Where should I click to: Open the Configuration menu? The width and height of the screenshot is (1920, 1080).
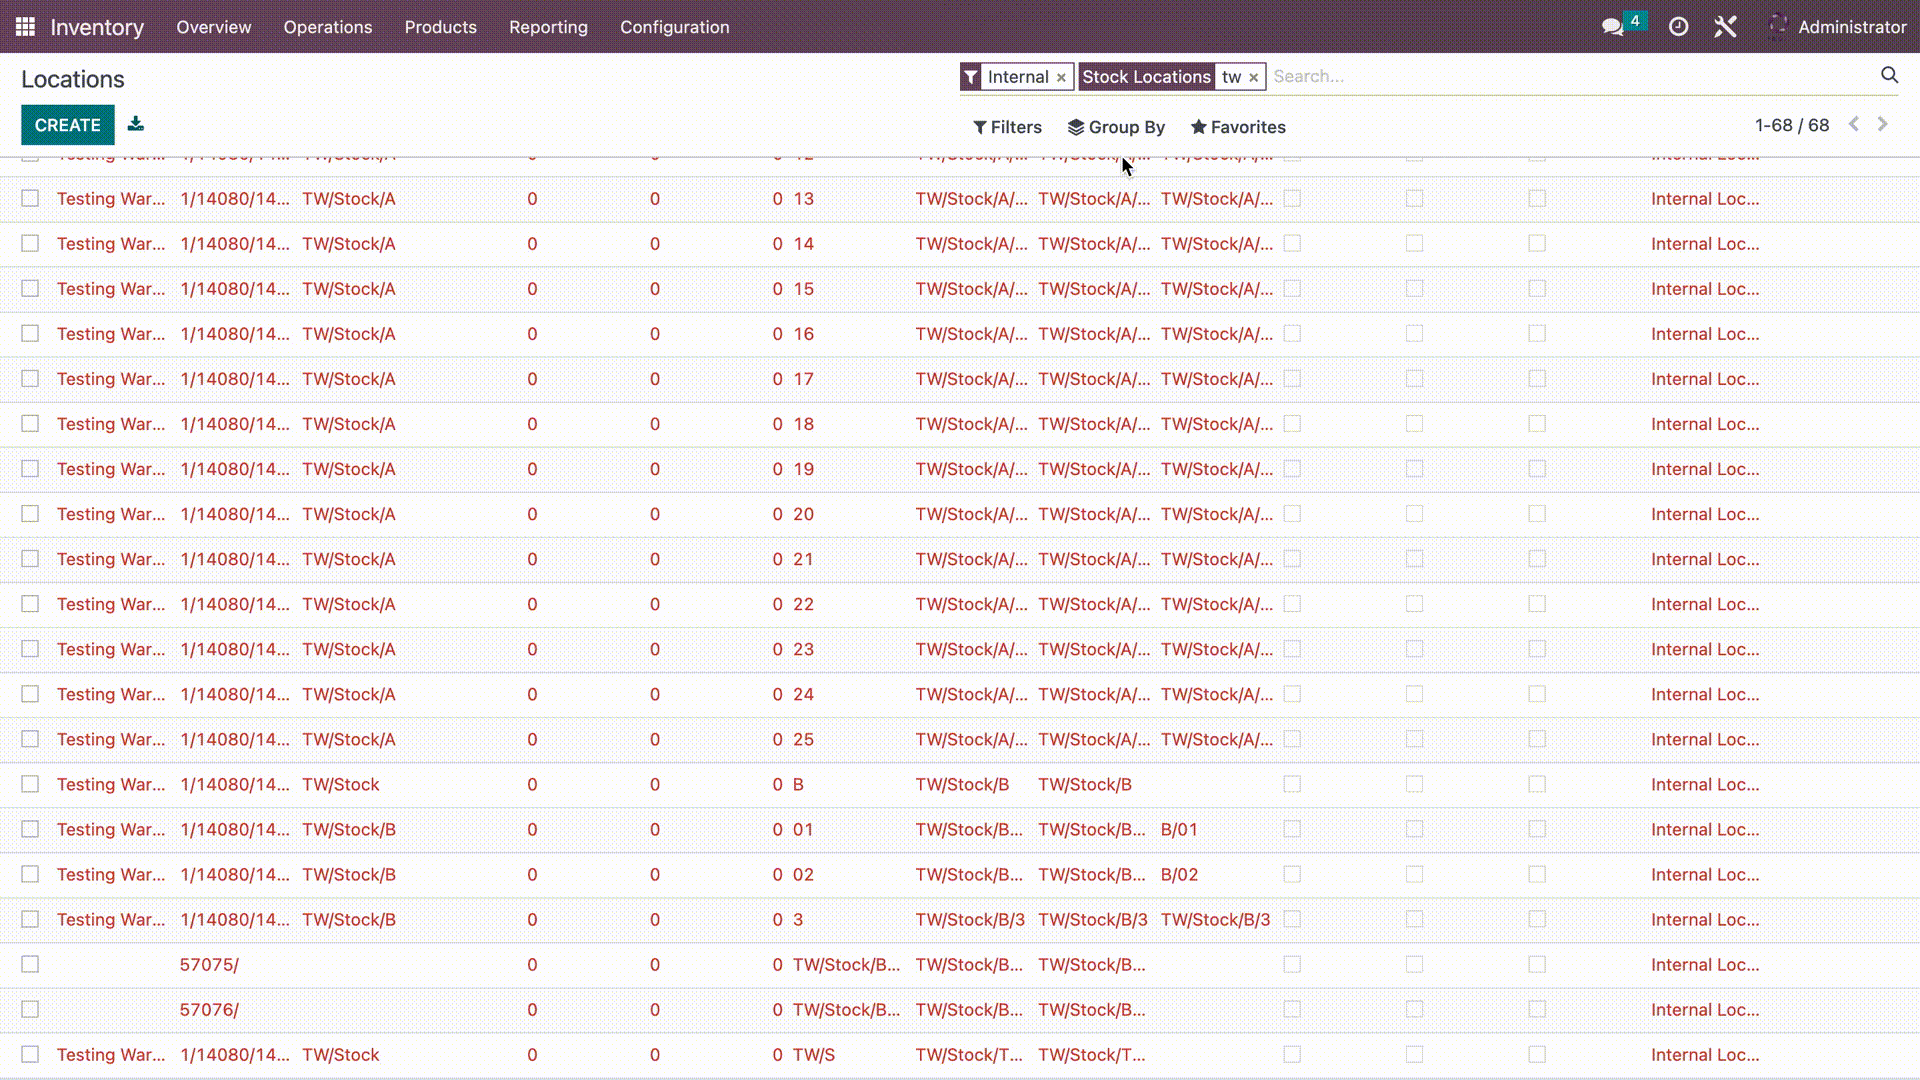point(674,26)
